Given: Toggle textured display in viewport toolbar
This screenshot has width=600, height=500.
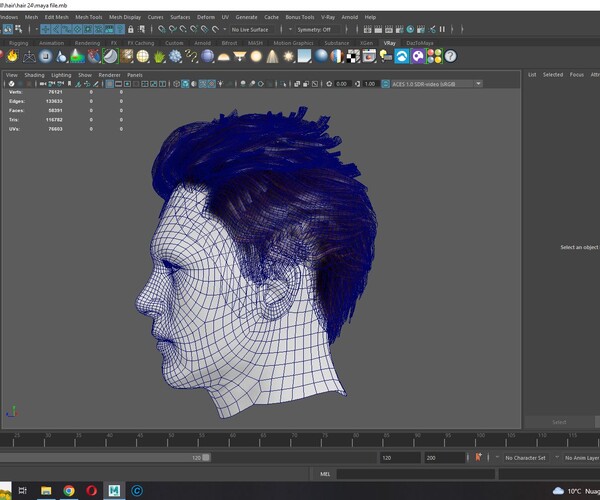Looking at the screenshot, I should tap(212, 84).
